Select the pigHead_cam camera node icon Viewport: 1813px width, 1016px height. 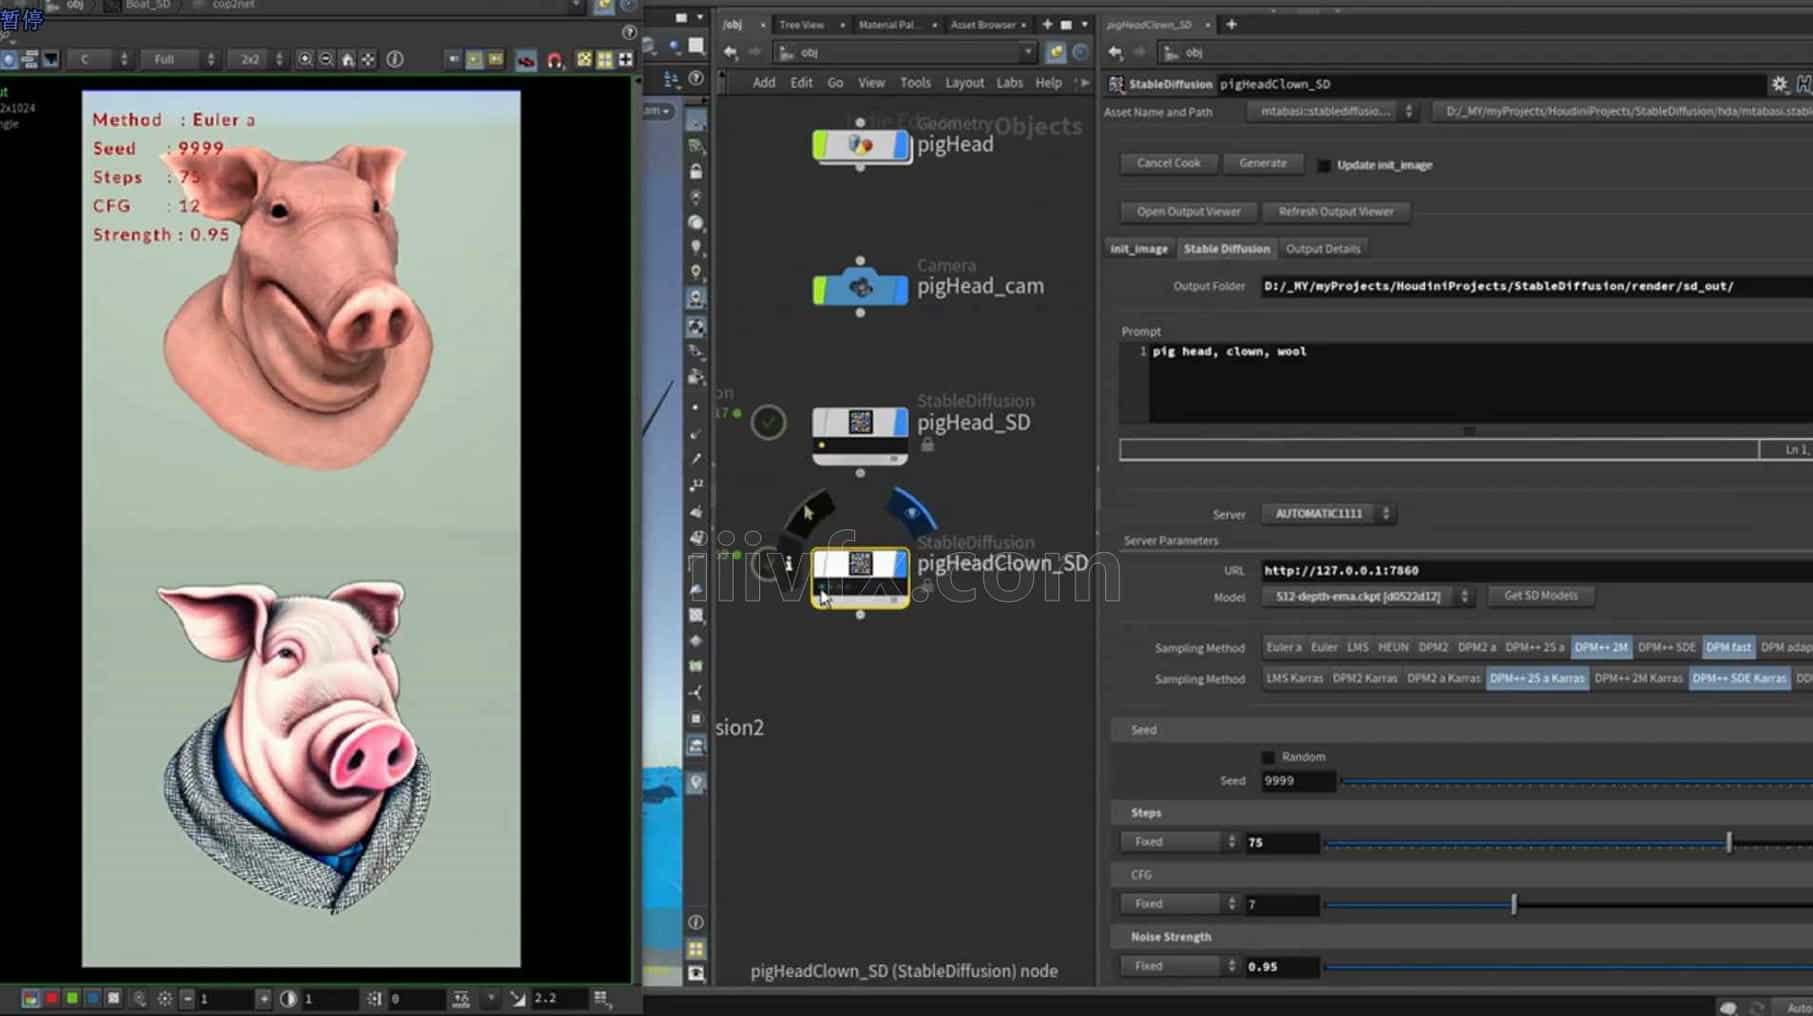tap(860, 288)
